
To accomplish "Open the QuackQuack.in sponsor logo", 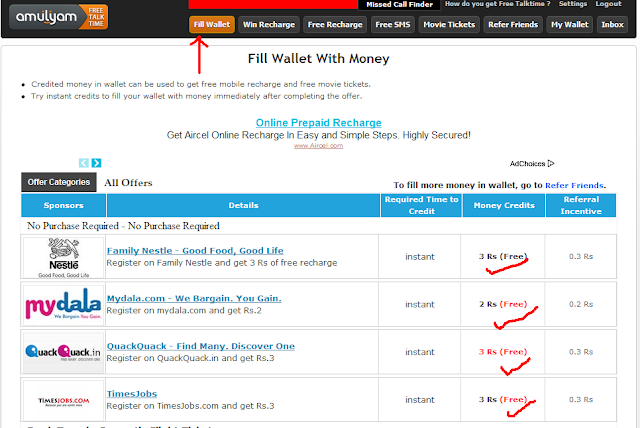I will click(x=64, y=353).
